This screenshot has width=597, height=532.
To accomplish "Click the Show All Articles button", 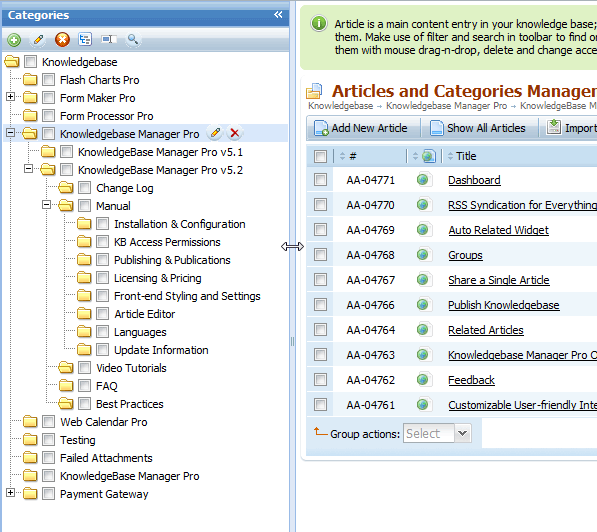I will tap(478, 128).
